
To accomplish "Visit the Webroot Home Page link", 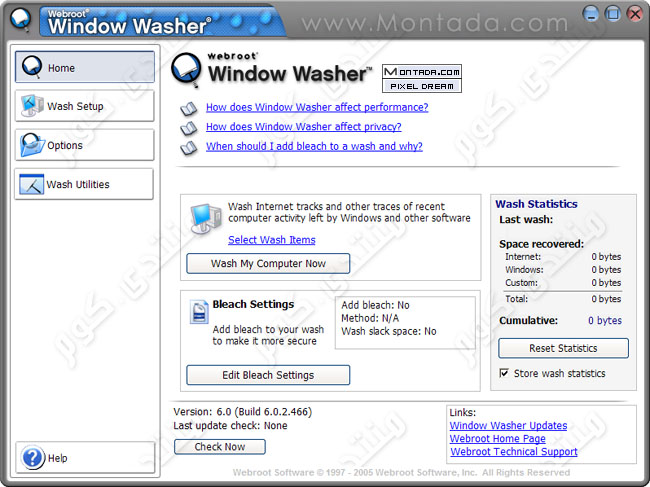I will coord(497,439).
